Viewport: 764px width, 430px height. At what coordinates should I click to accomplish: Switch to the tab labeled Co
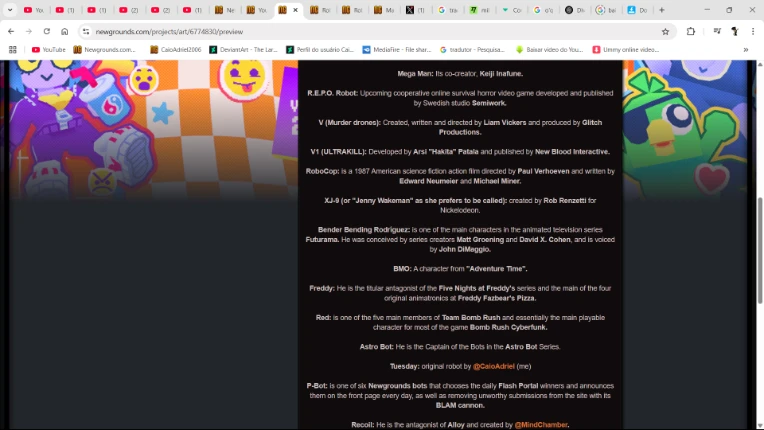point(511,10)
